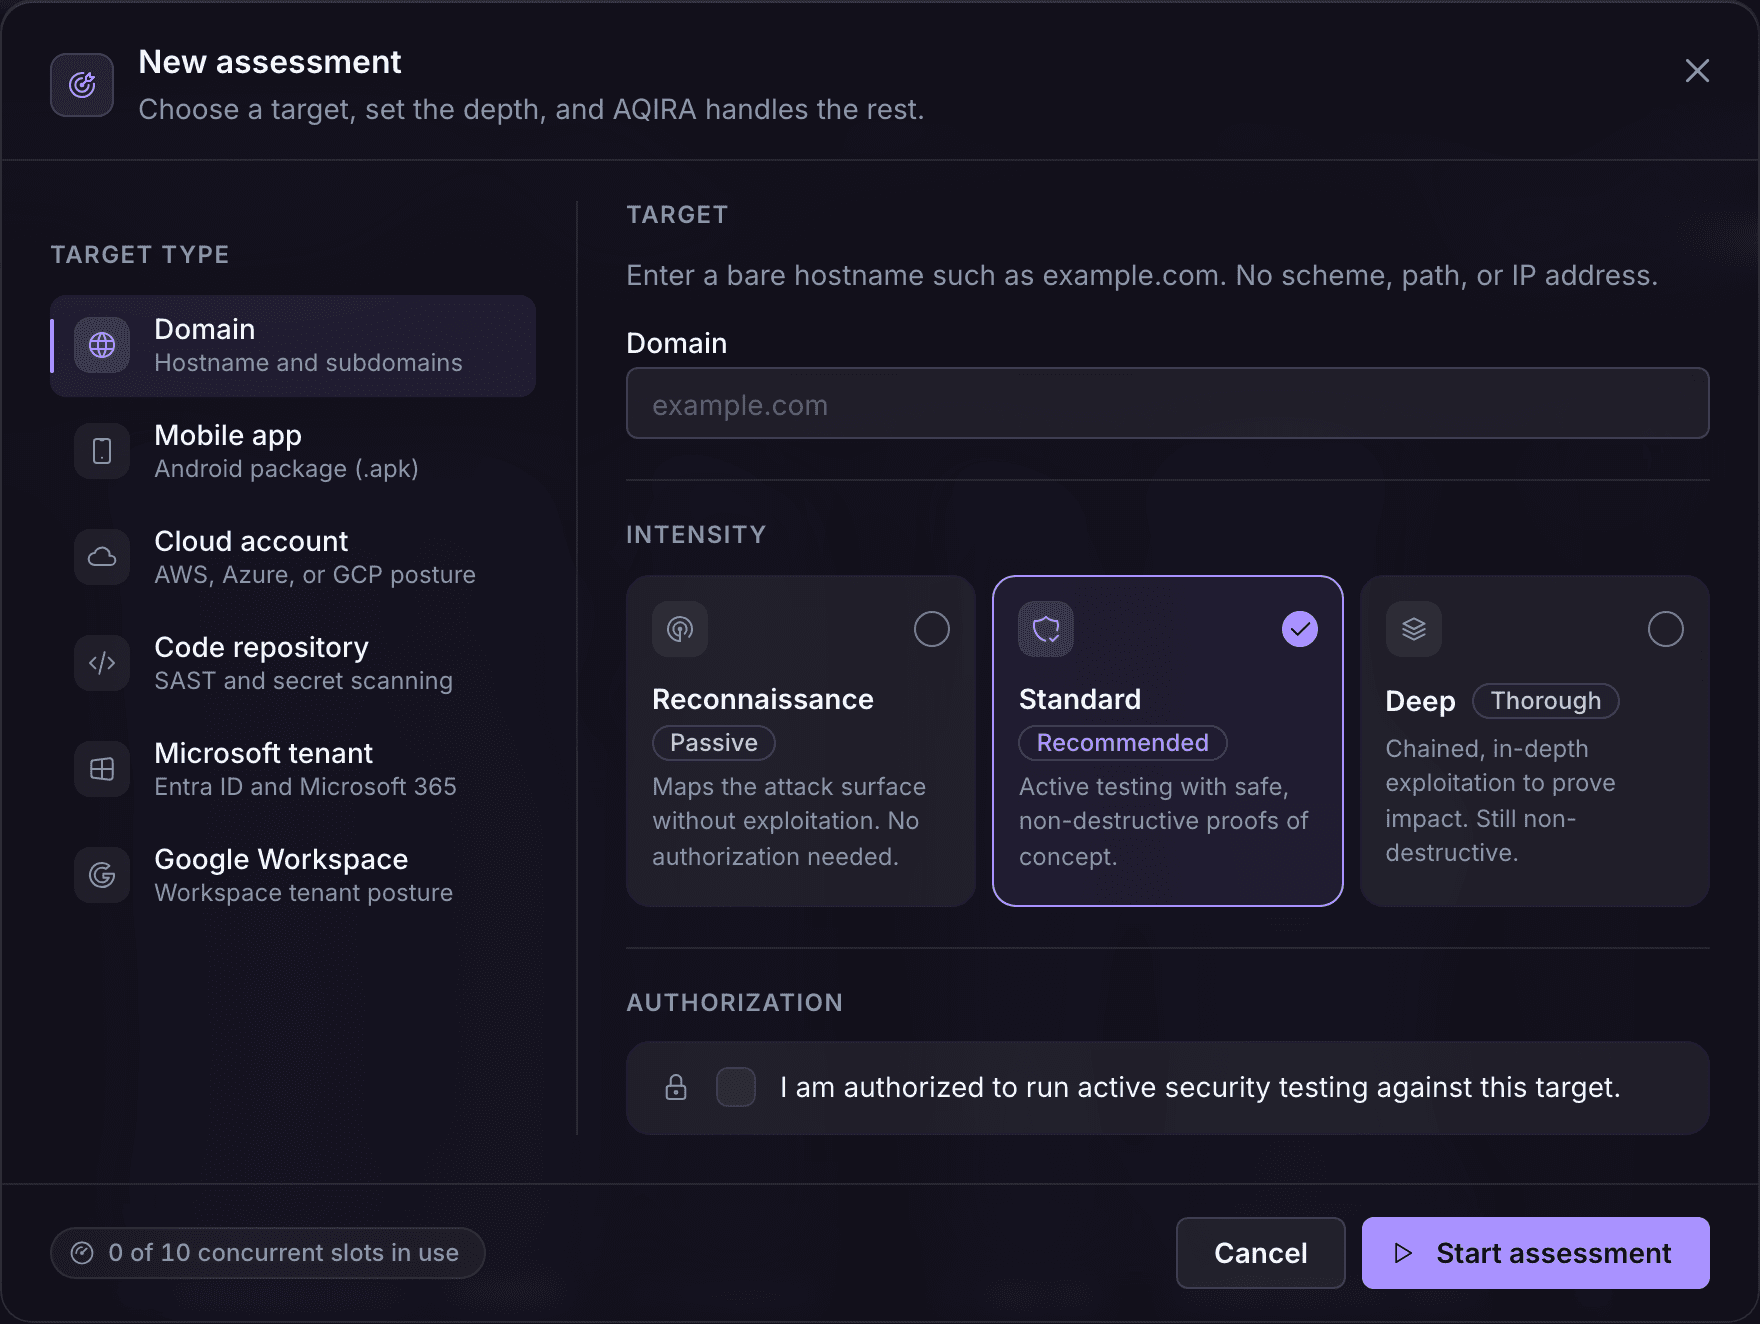The image size is (1760, 1324).
Task: Select the Reconnaissance intensity radio button
Action: pyautogui.click(x=932, y=629)
